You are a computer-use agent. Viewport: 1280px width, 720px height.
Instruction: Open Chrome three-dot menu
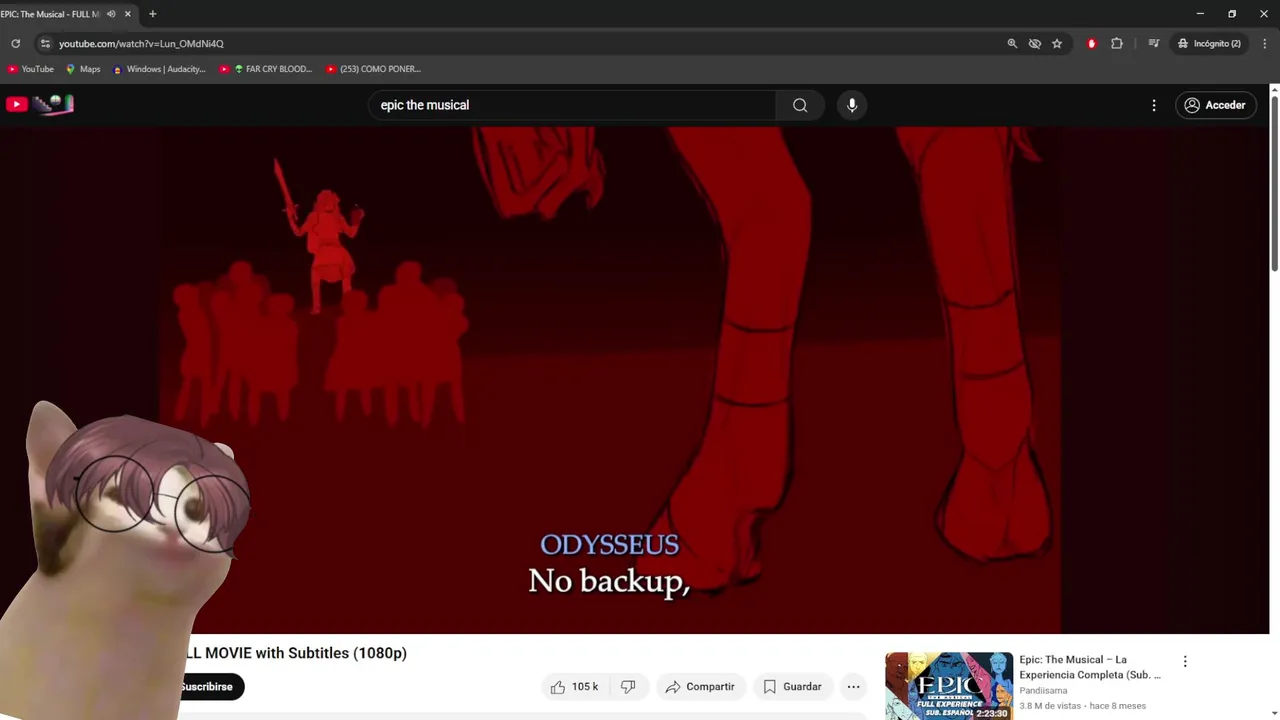point(1265,44)
